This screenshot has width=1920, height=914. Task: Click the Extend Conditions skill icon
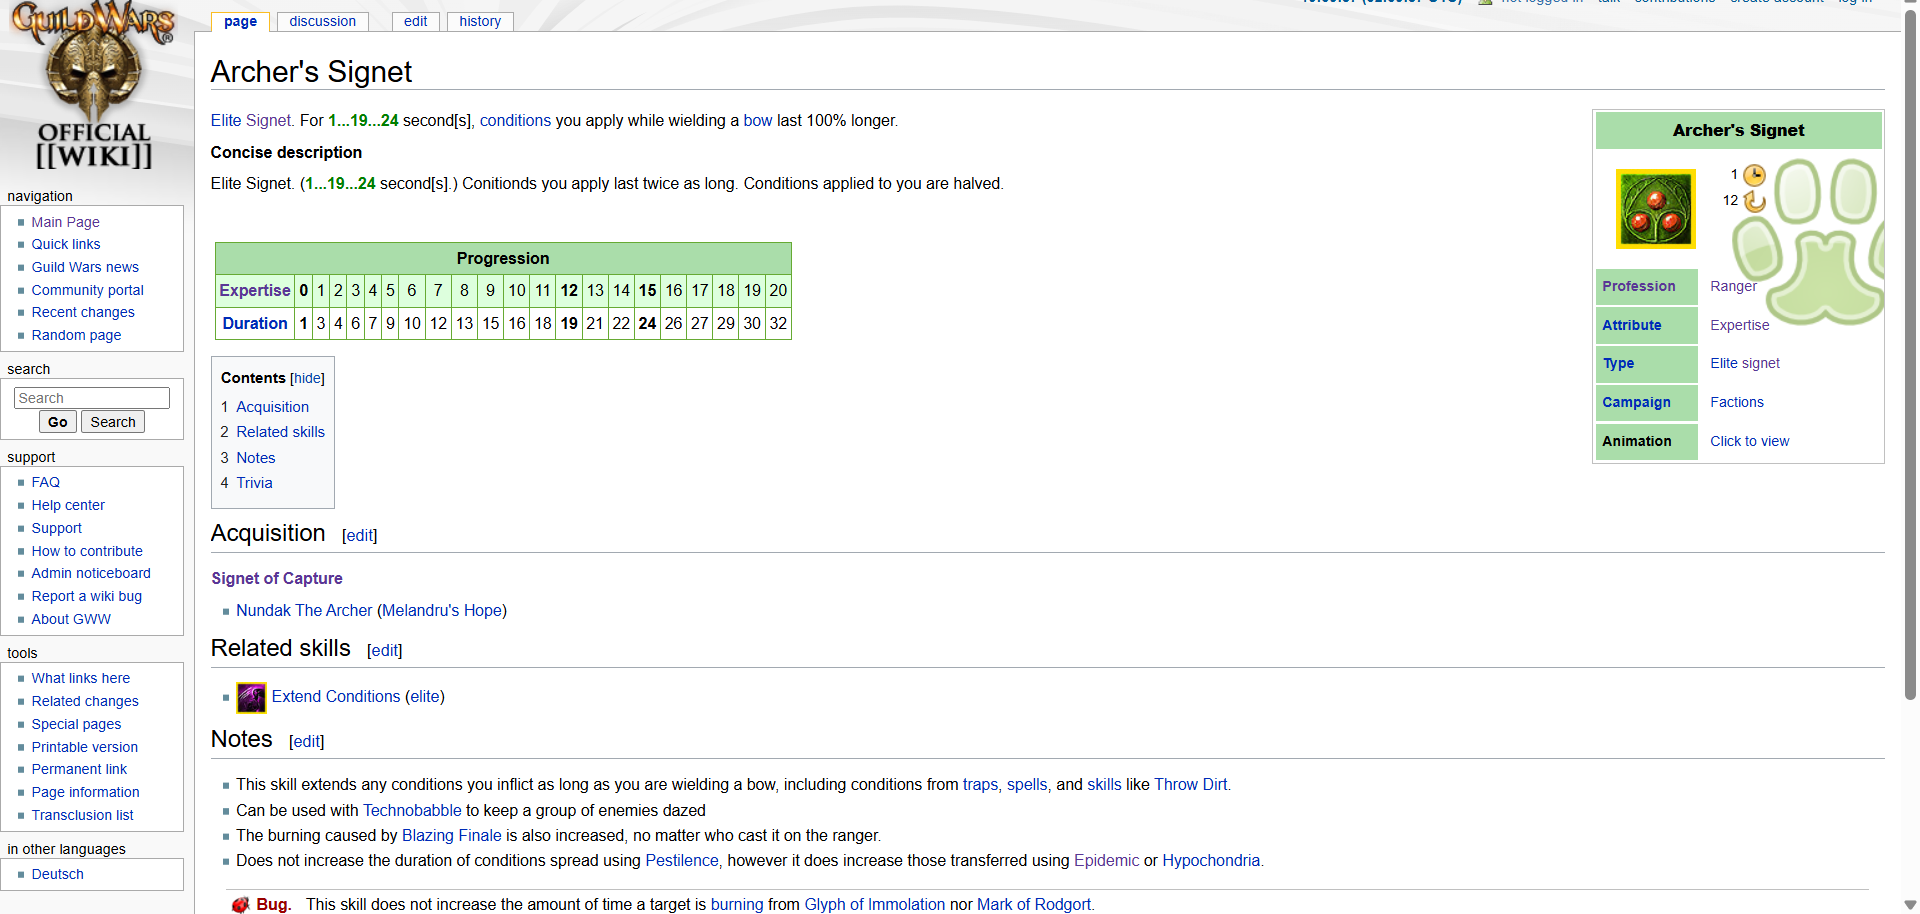[x=251, y=697]
